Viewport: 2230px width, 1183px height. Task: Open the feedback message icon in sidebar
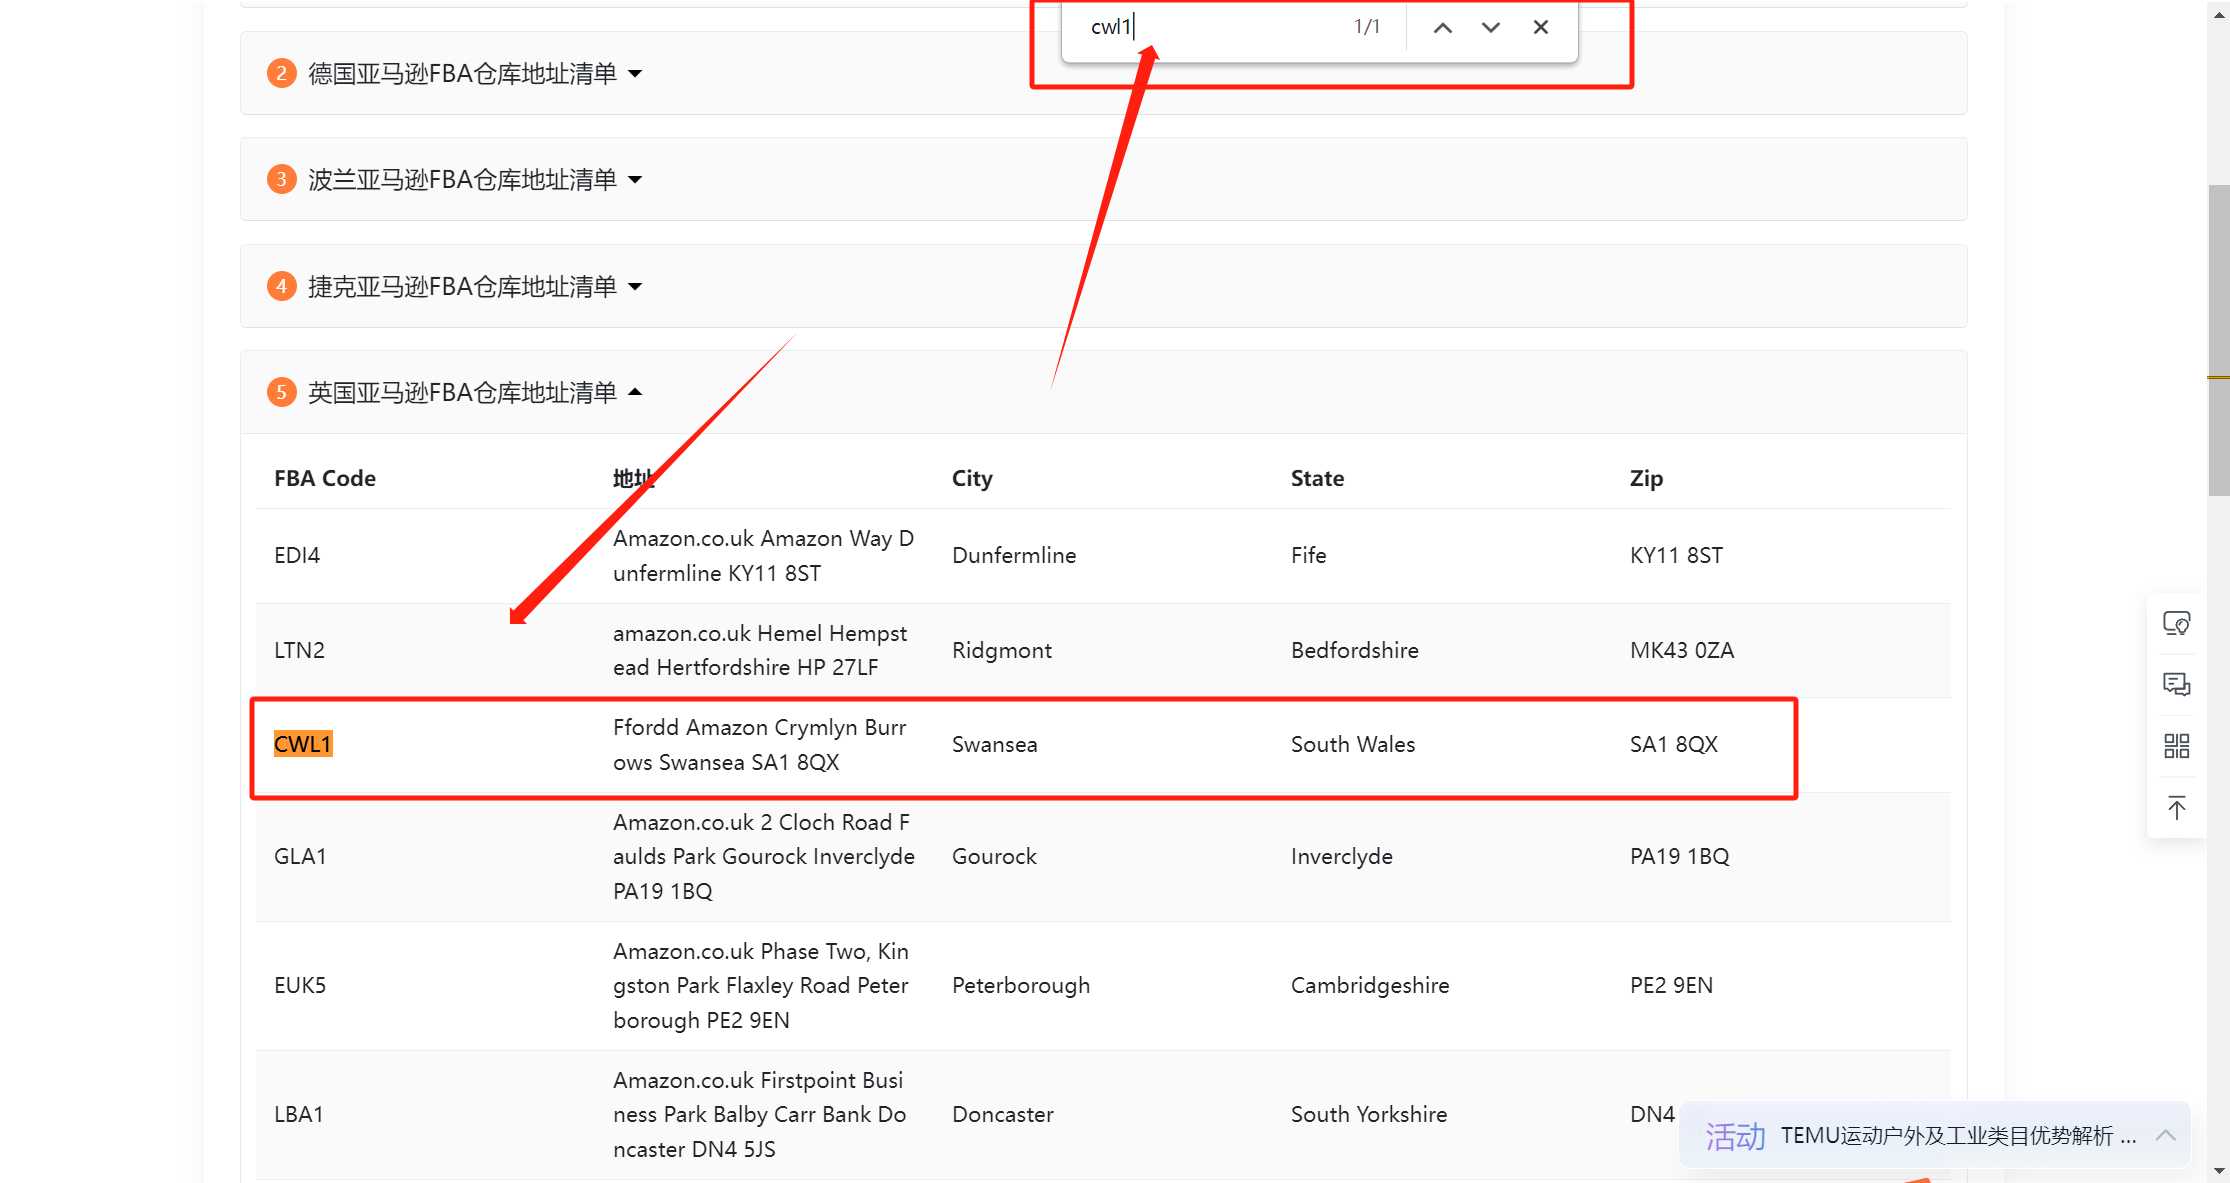(2176, 685)
